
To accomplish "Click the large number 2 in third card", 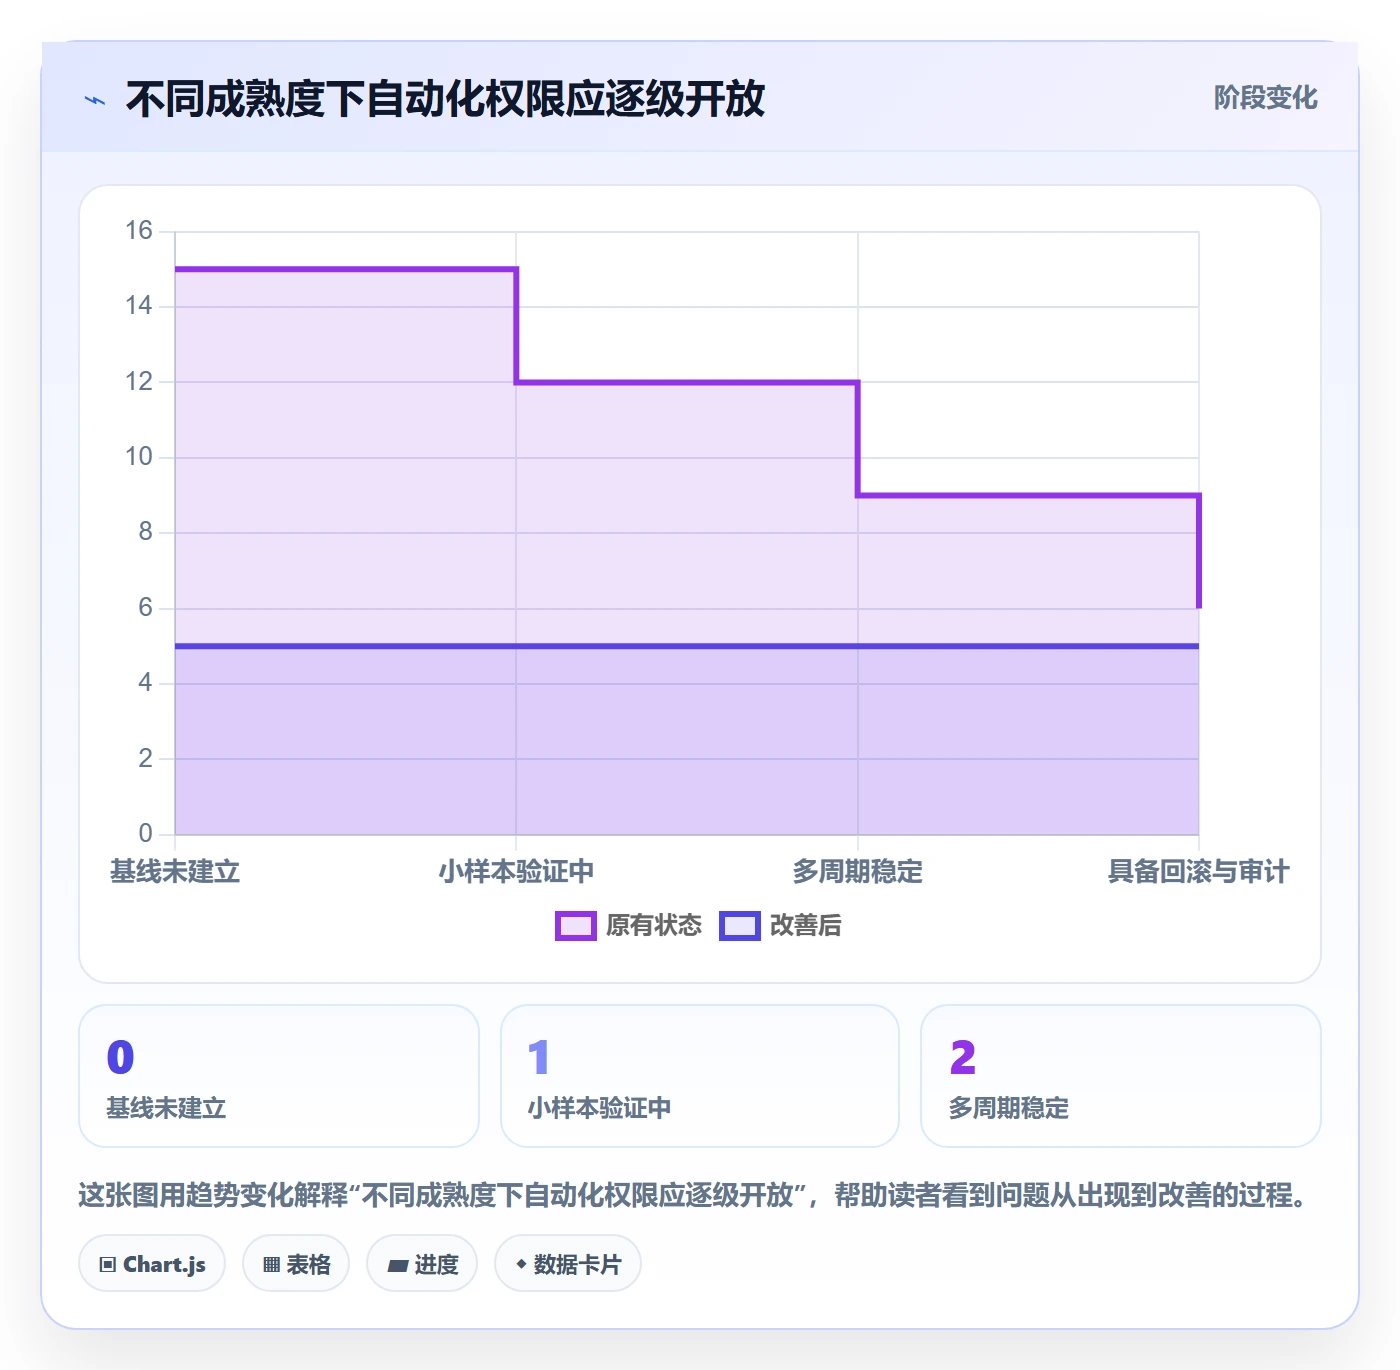I will point(963,1057).
